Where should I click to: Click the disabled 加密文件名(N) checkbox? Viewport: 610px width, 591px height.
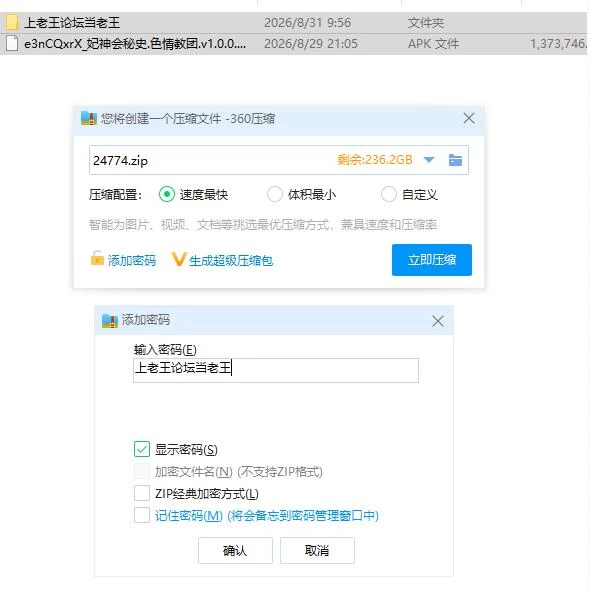coord(142,471)
